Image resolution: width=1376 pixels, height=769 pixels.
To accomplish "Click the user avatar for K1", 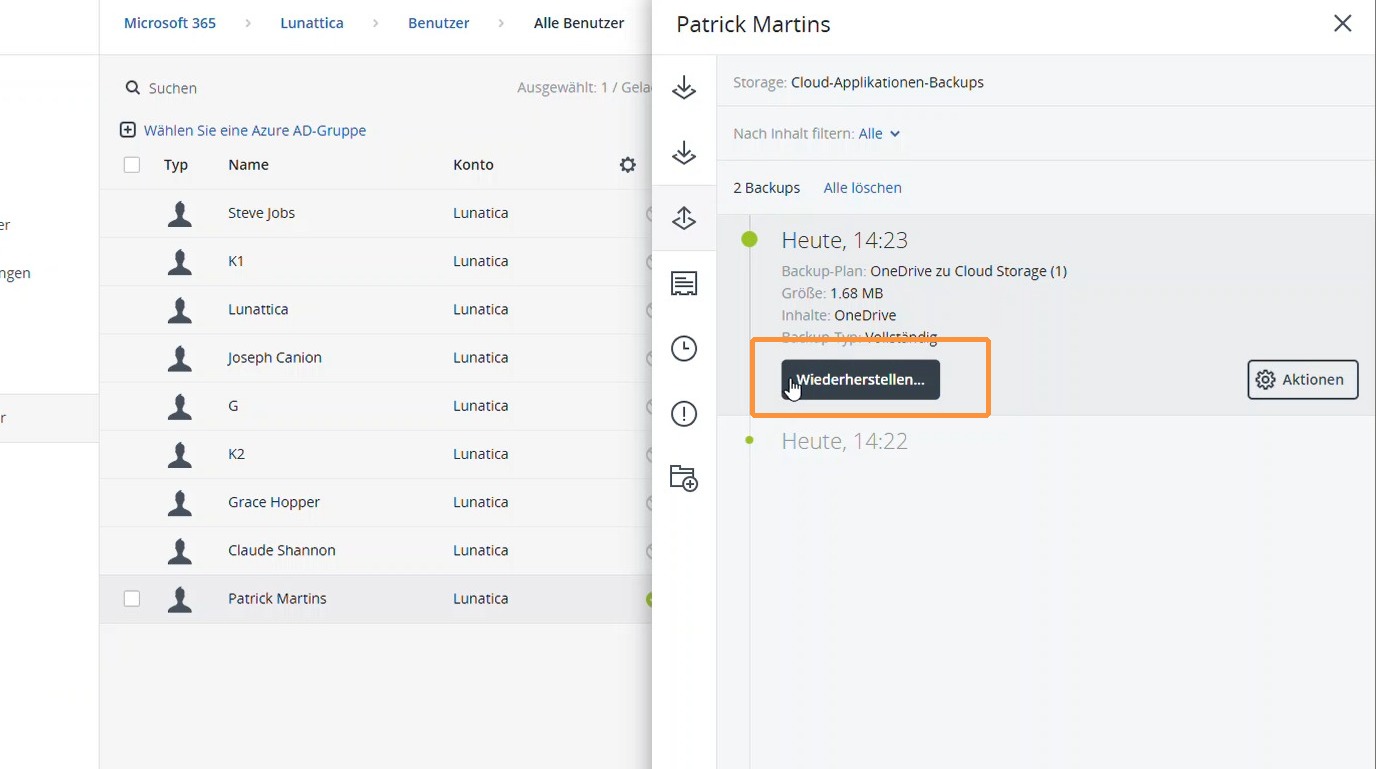I will pos(180,262).
